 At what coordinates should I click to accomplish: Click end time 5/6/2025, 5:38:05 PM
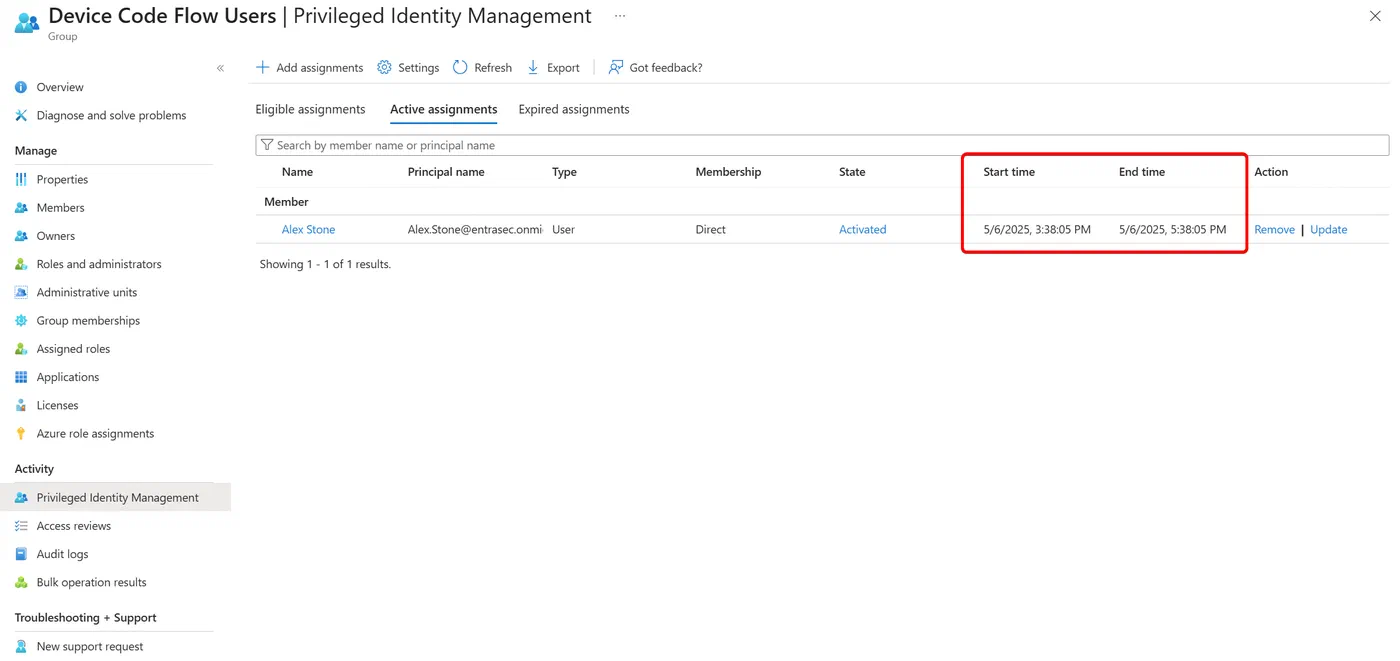click(x=1172, y=229)
